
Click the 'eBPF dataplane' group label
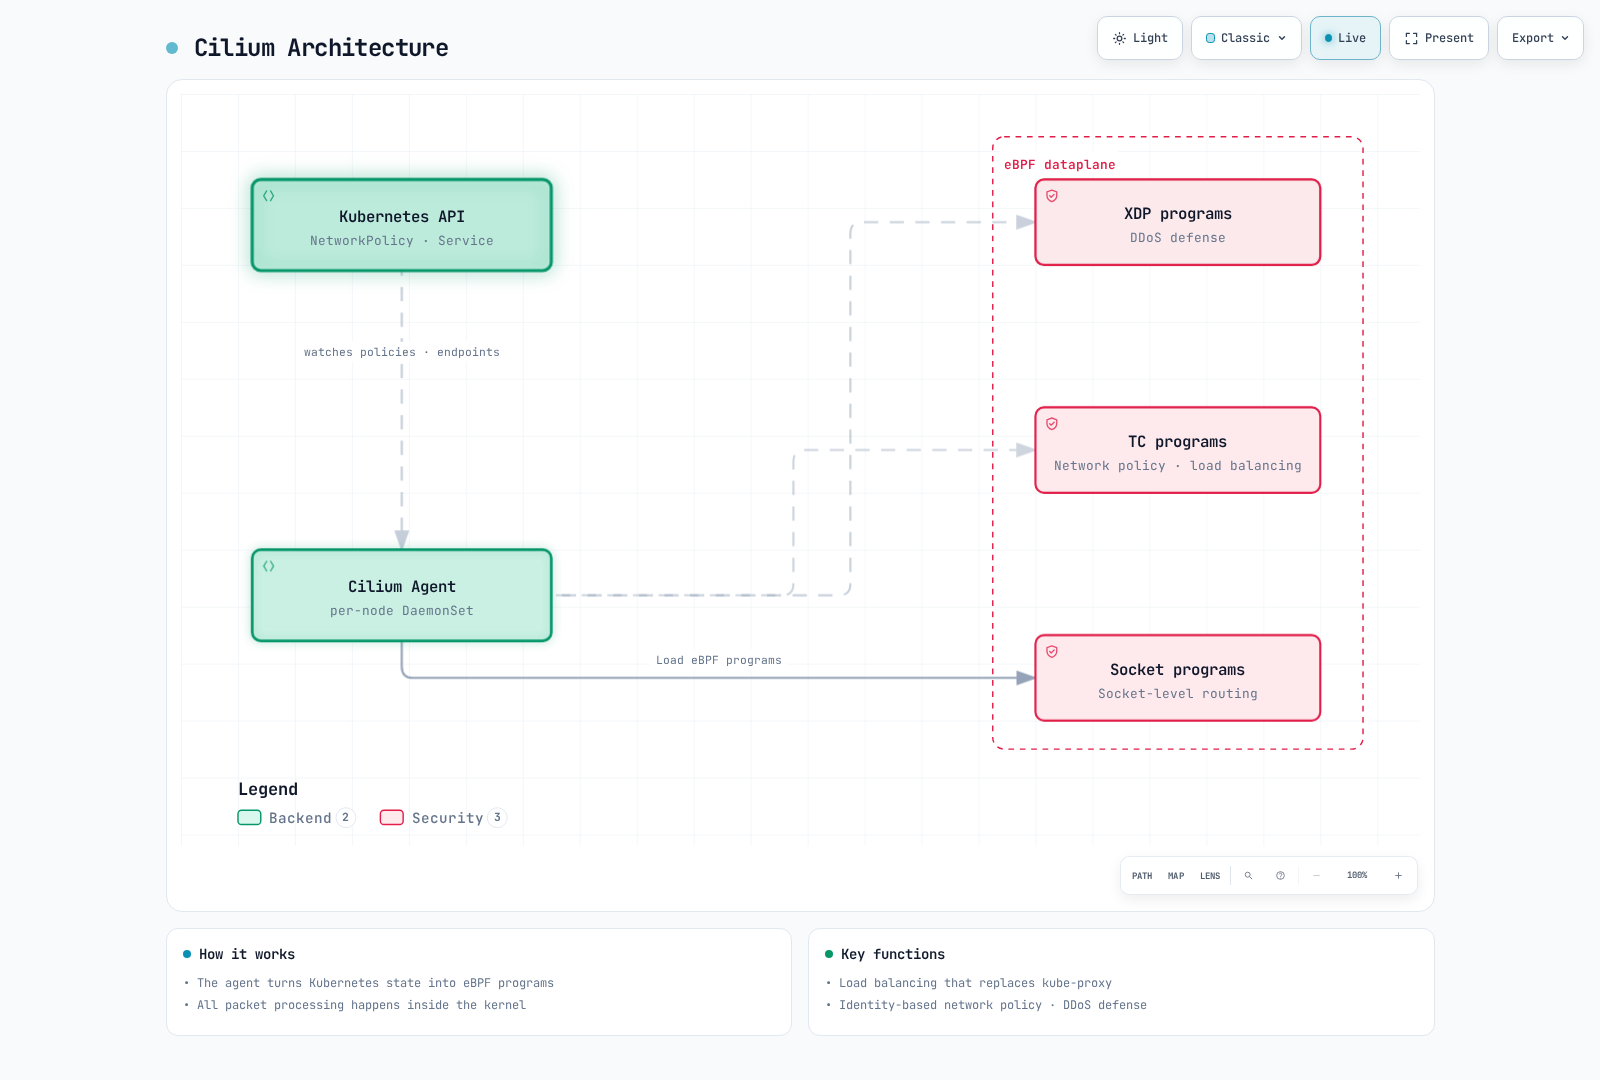[1060, 165]
